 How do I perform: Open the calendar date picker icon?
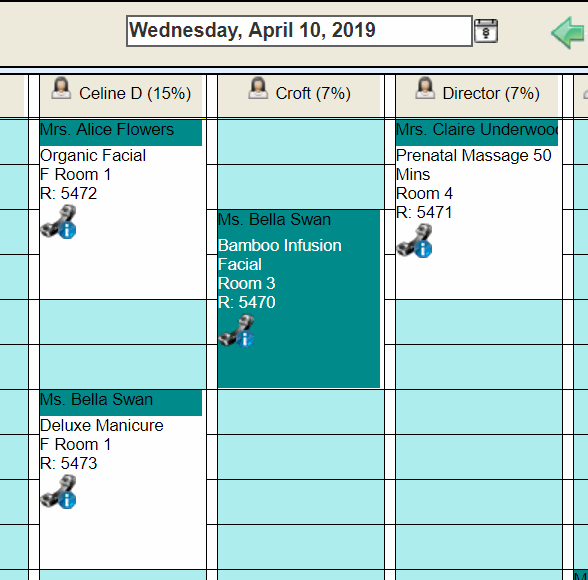[x=486, y=31]
